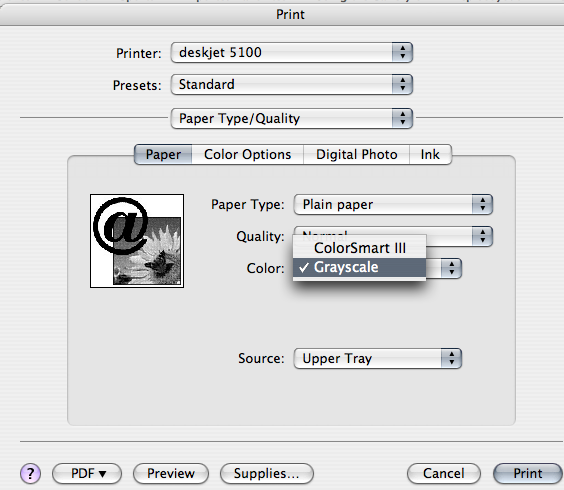Open the Source dropdown showing Upper Tray

coord(378,358)
